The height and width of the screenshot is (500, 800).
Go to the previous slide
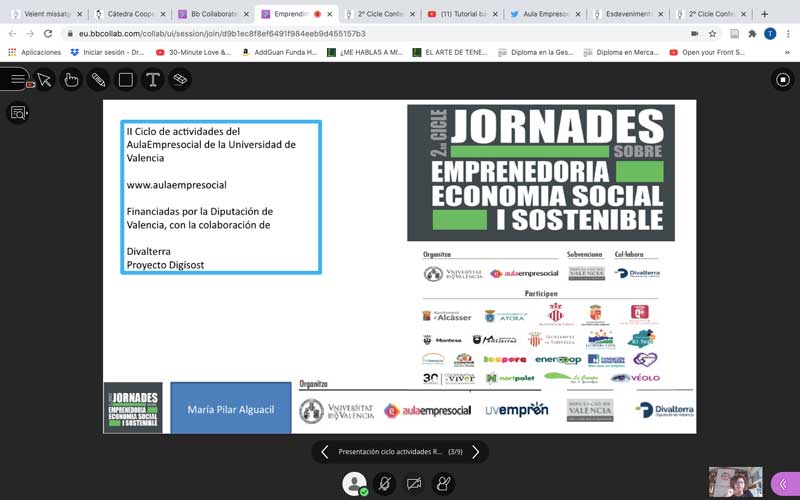pyautogui.click(x=324, y=452)
